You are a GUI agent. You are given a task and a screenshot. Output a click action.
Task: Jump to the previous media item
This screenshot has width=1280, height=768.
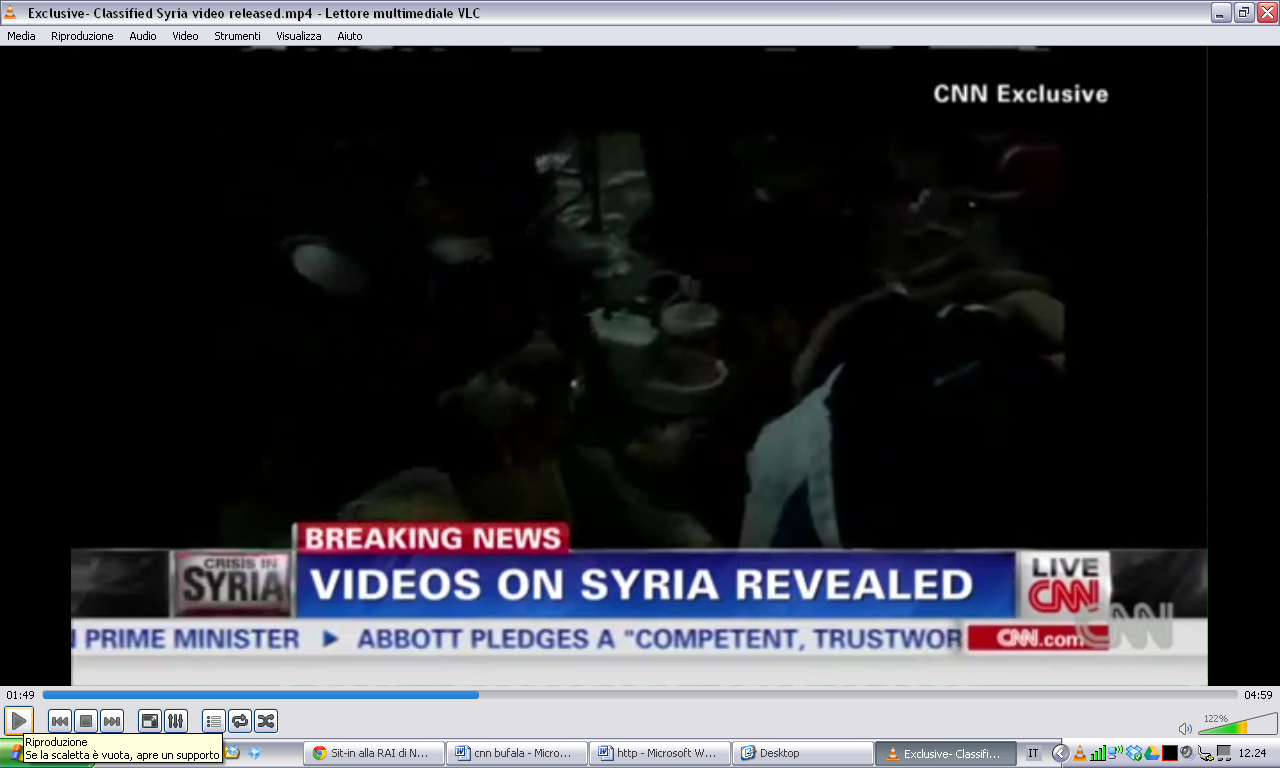[x=60, y=721]
